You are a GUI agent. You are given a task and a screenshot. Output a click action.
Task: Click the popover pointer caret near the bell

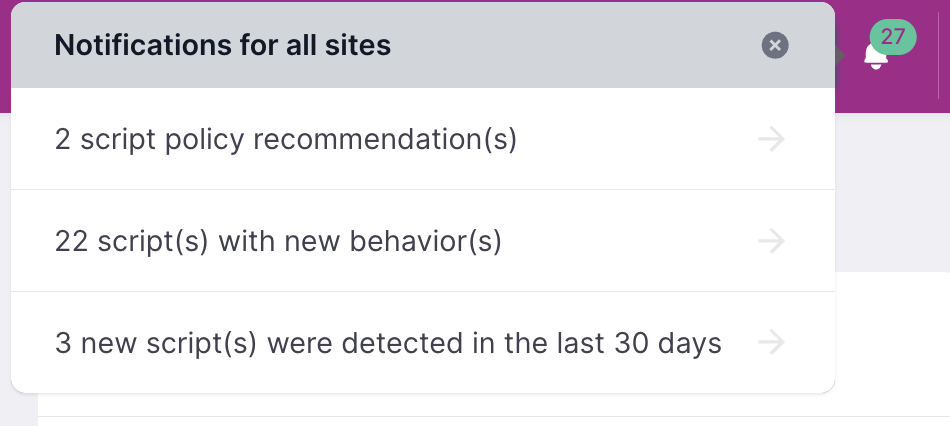pos(840,56)
